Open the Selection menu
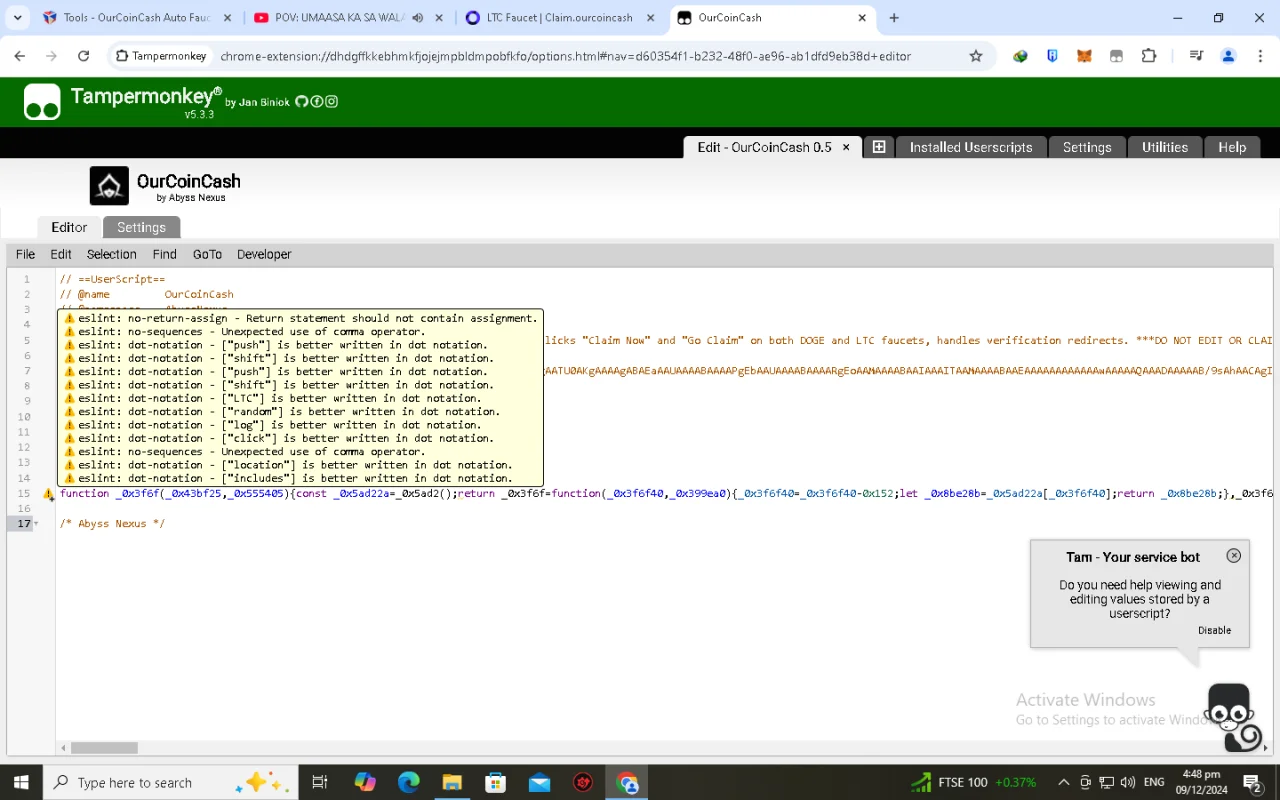The height and width of the screenshot is (800, 1280). point(111,254)
